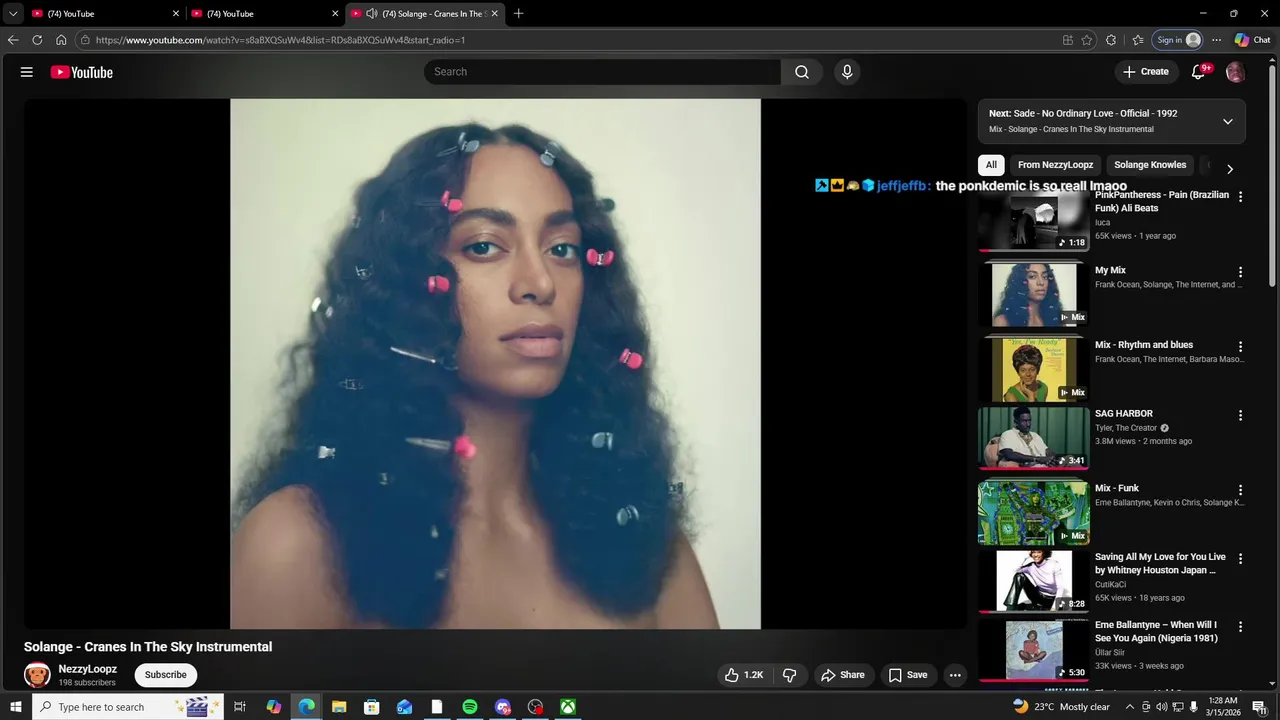Close the Solange - Cranes In The tab
This screenshot has width=1280, height=720.
[x=494, y=14]
